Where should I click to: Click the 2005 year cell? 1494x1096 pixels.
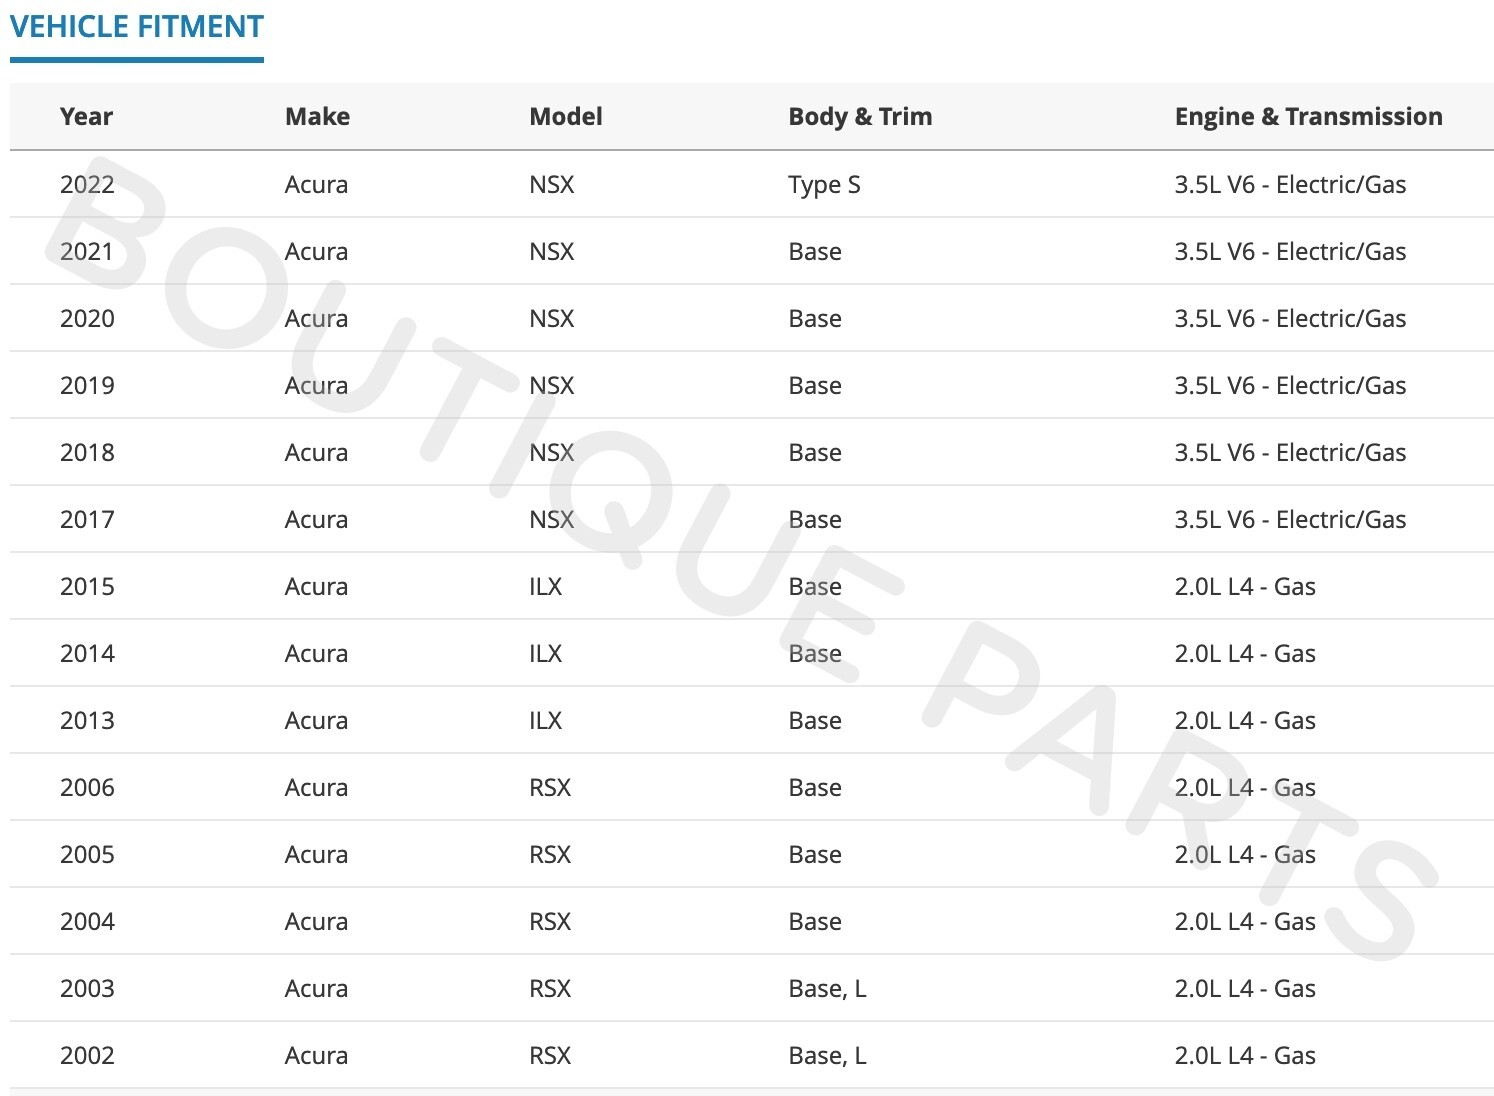coord(87,855)
